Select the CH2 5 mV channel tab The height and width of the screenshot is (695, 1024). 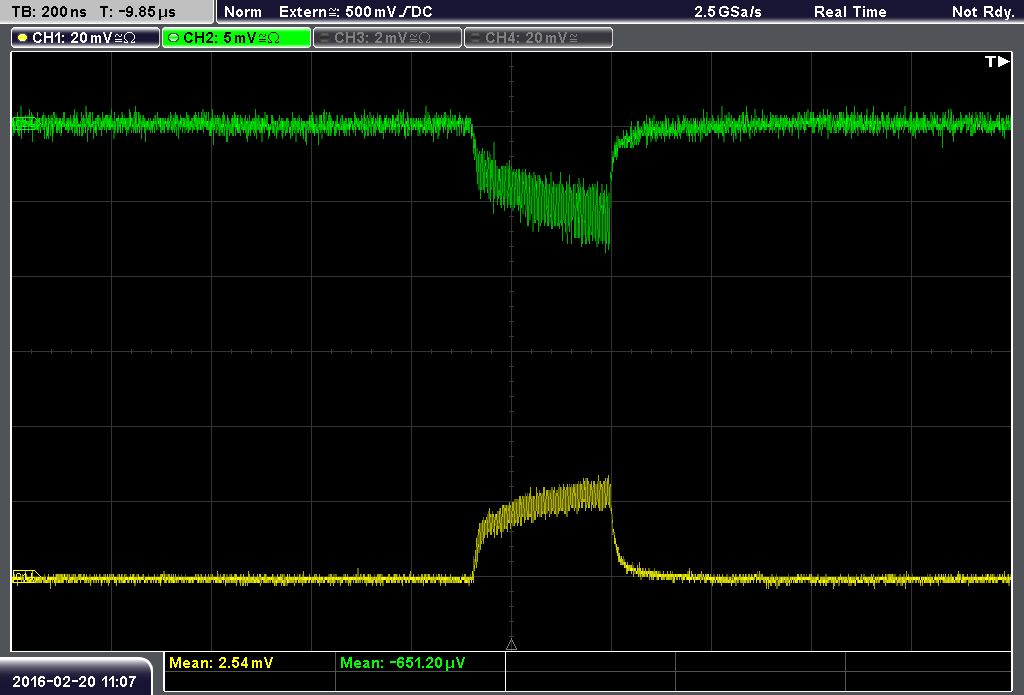click(x=236, y=38)
